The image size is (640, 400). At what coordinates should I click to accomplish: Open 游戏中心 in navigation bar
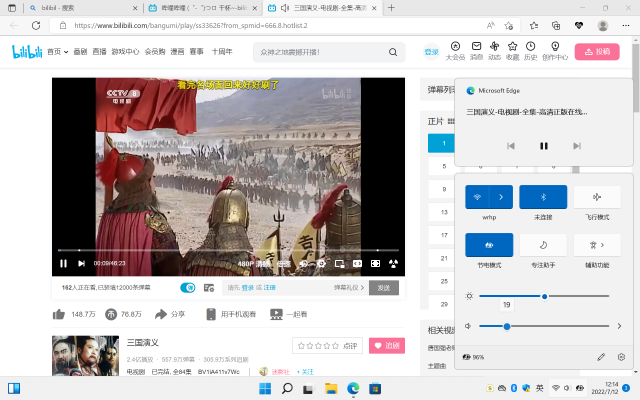tap(125, 52)
